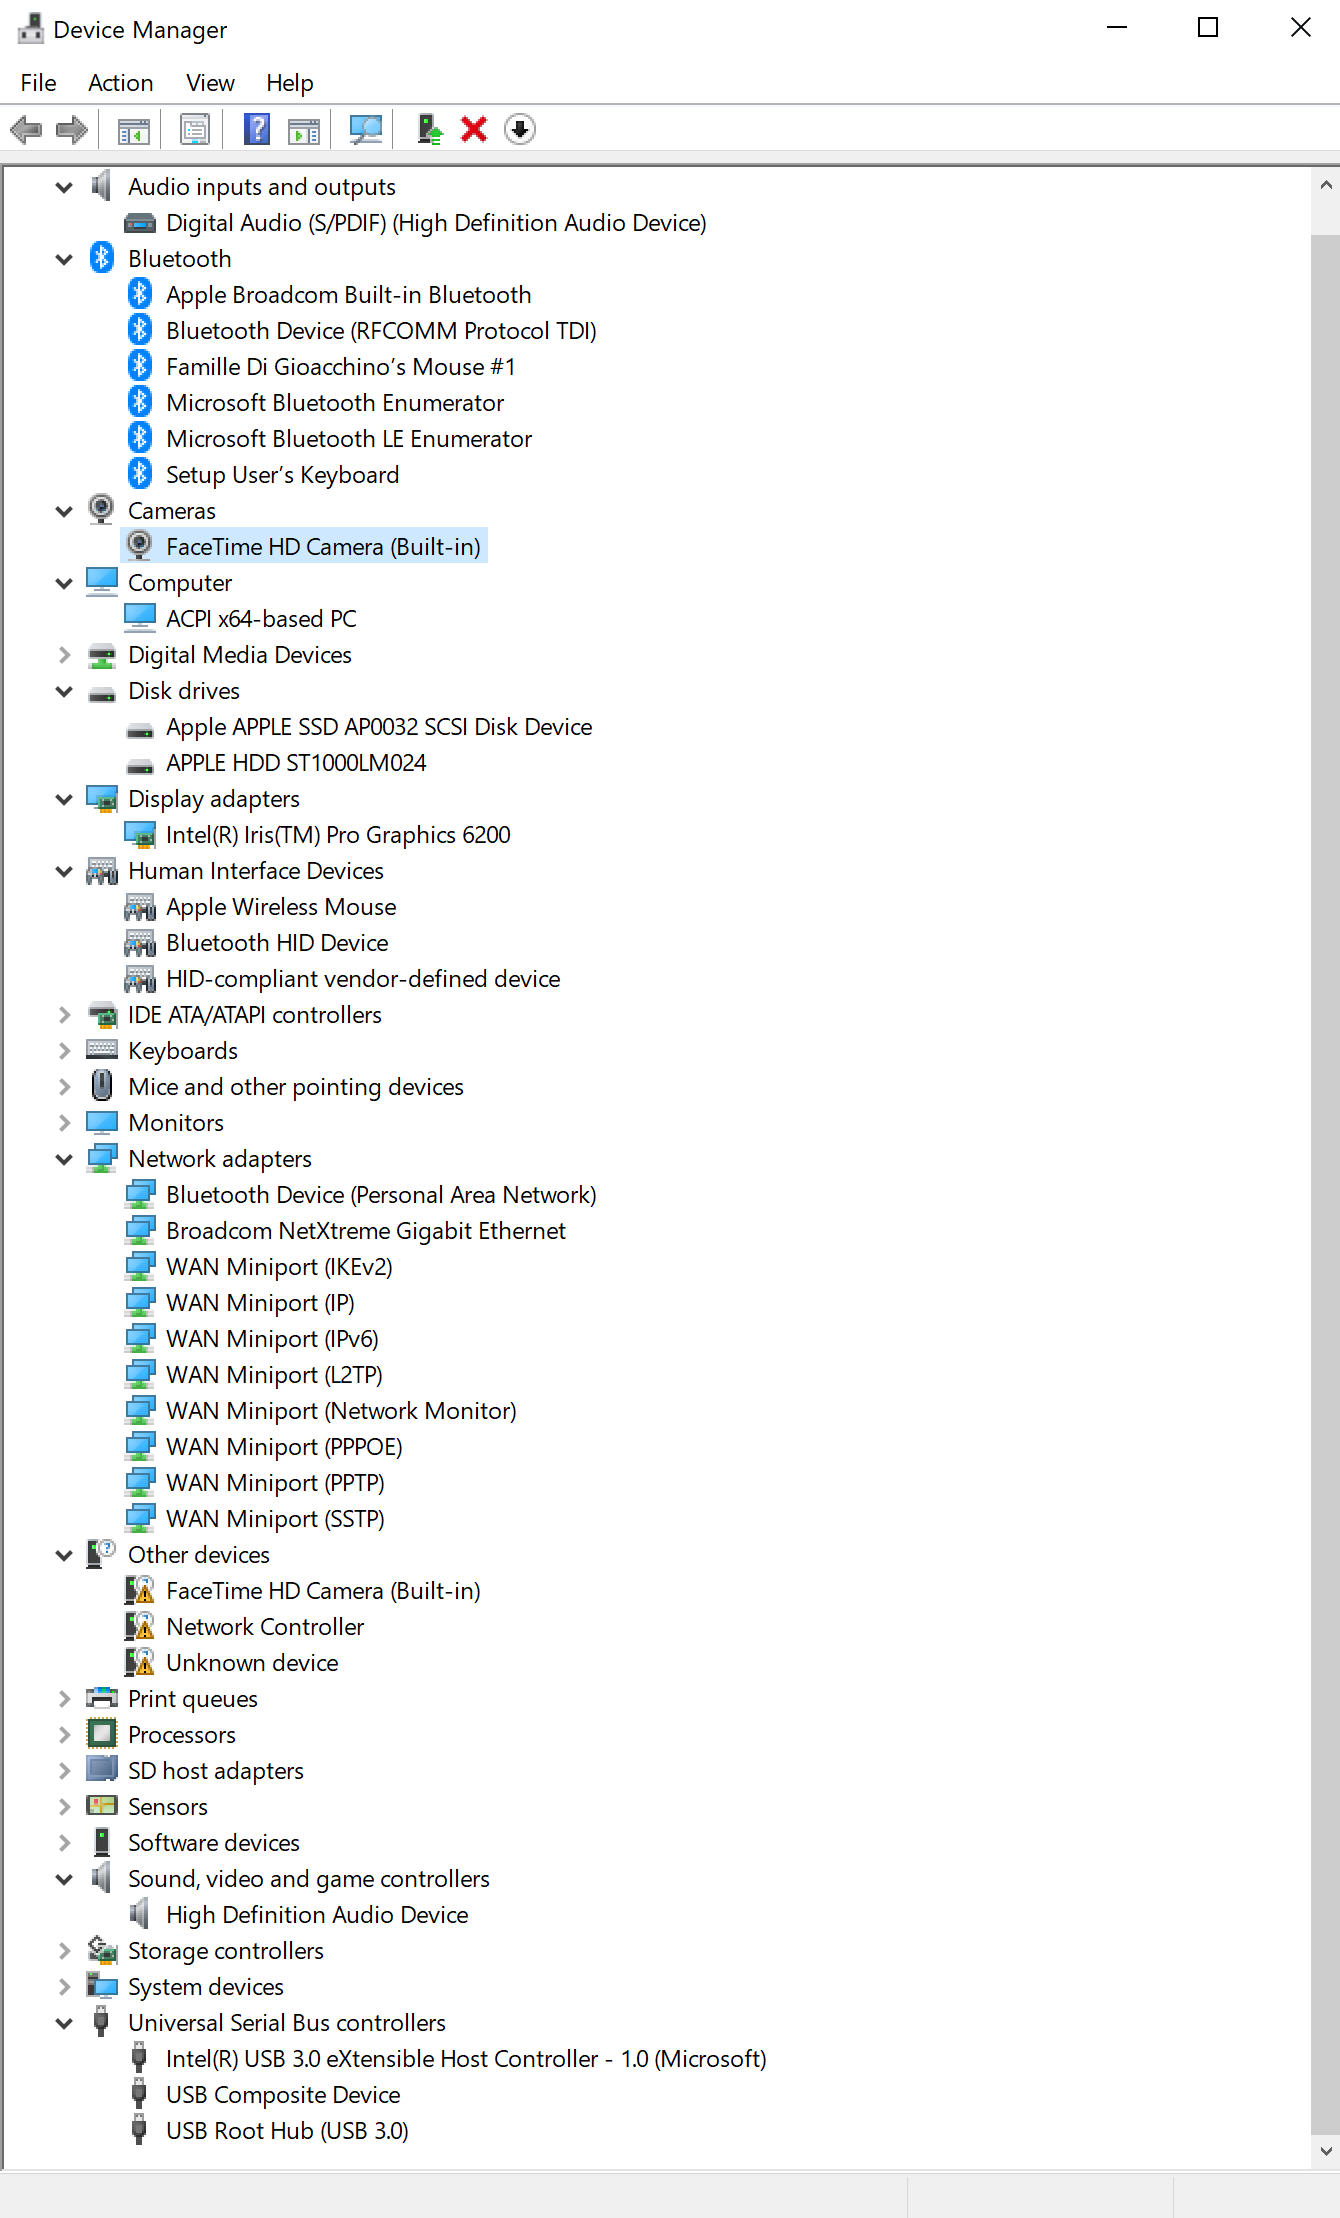Select Apple APPLE SSD AP0032 SCSI Disk Device
The height and width of the screenshot is (2218, 1340).
tap(379, 727)
